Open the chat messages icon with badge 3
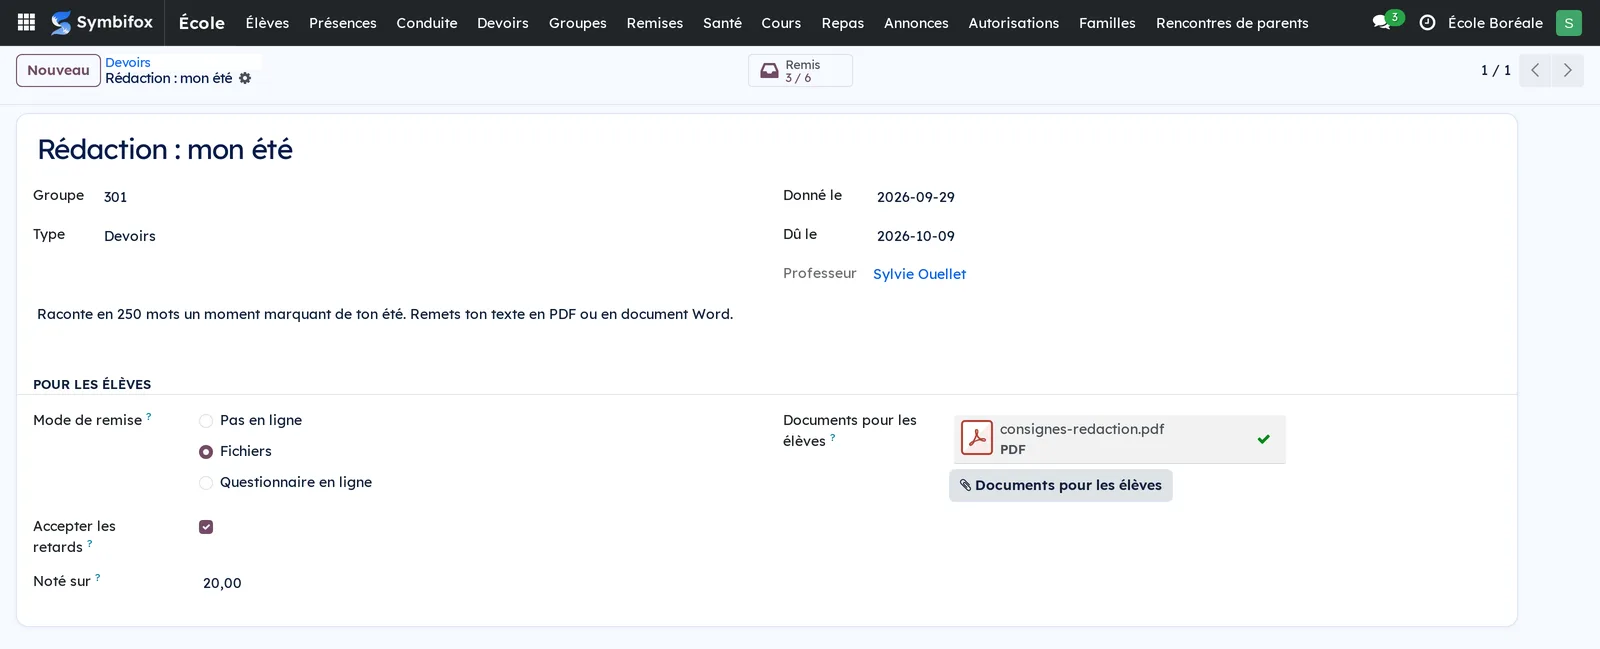This screenshot has width=1600, height=649. 1387,21
